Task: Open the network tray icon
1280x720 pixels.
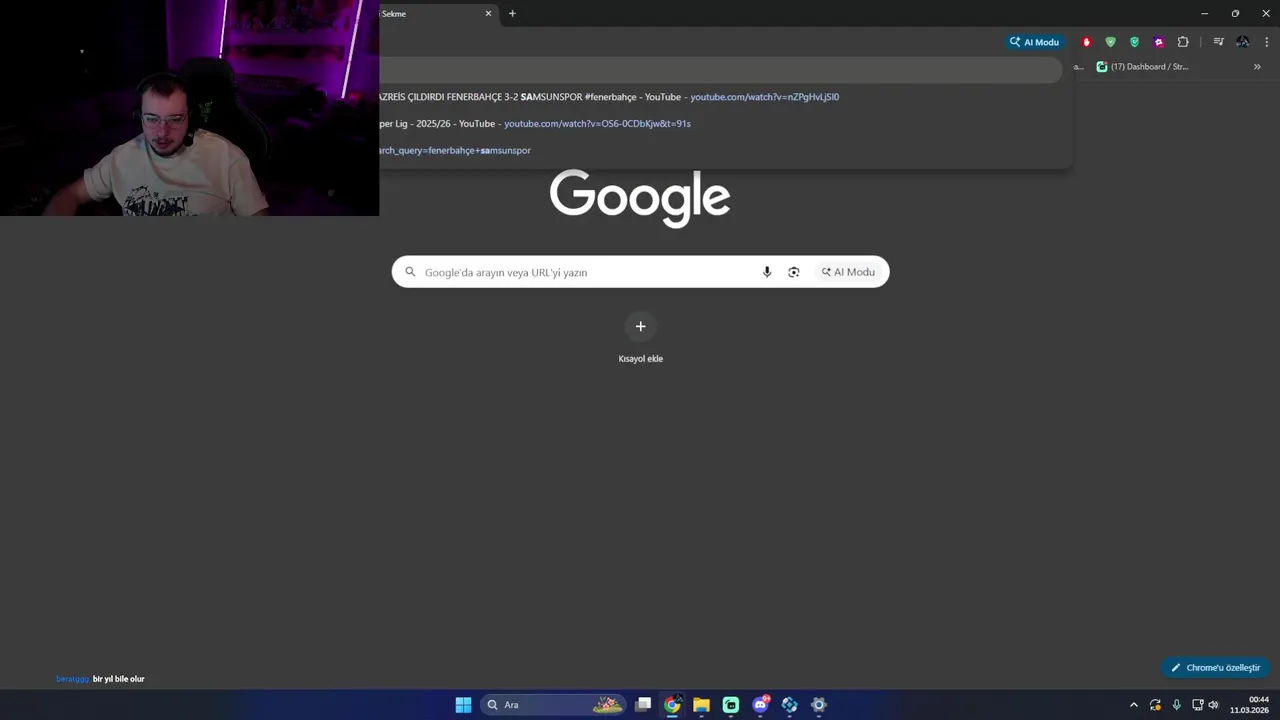Action: click(1197, 705)
